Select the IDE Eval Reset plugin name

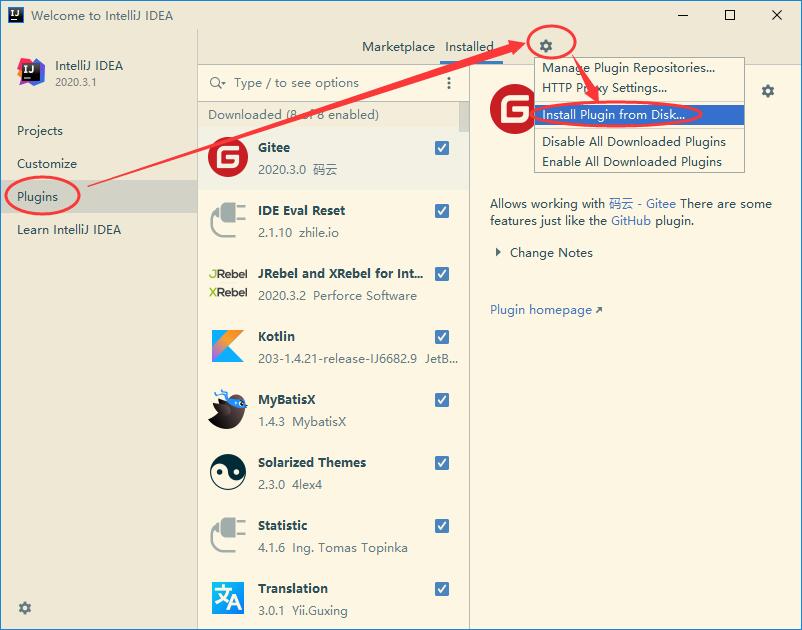point(301,211)
